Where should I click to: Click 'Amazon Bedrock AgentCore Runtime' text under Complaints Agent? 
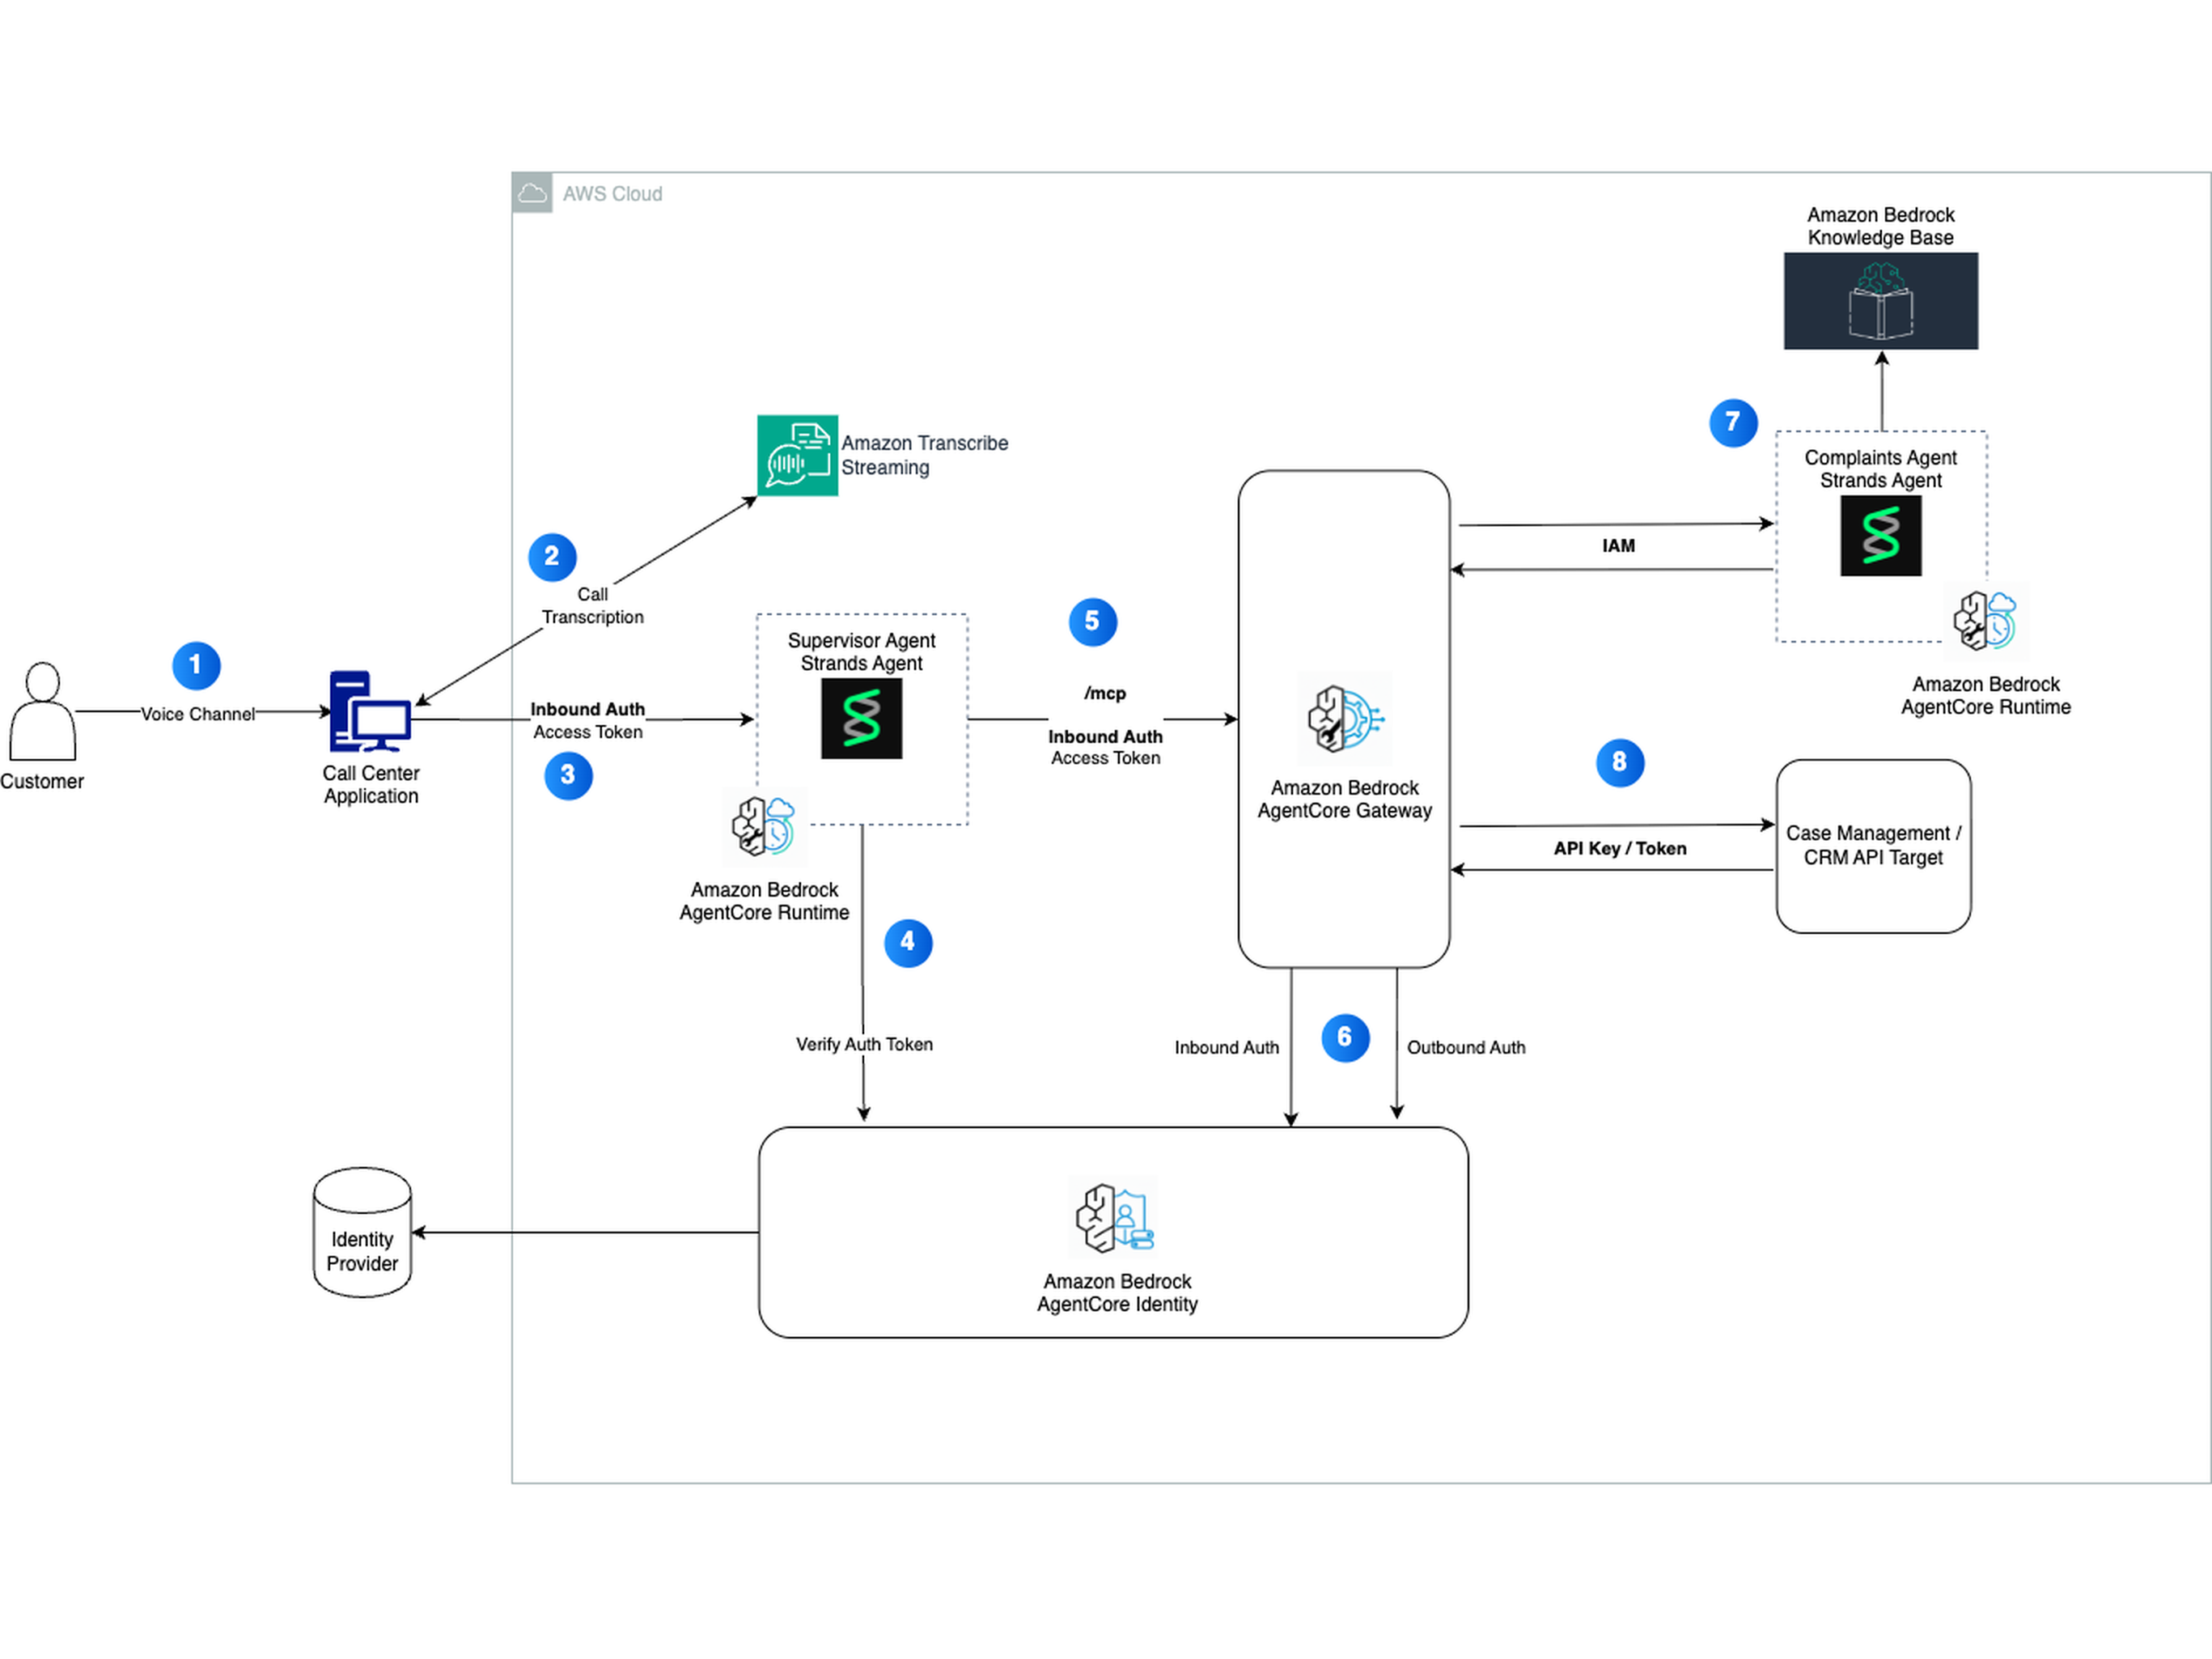click(x=1985, y=695)
